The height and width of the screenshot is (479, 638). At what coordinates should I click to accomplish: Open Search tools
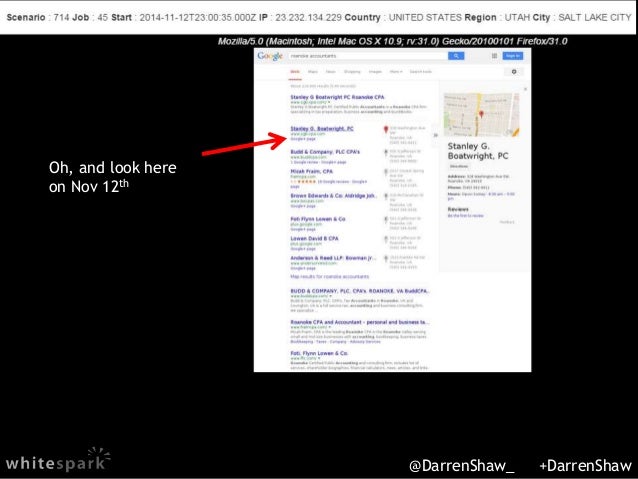420,72
